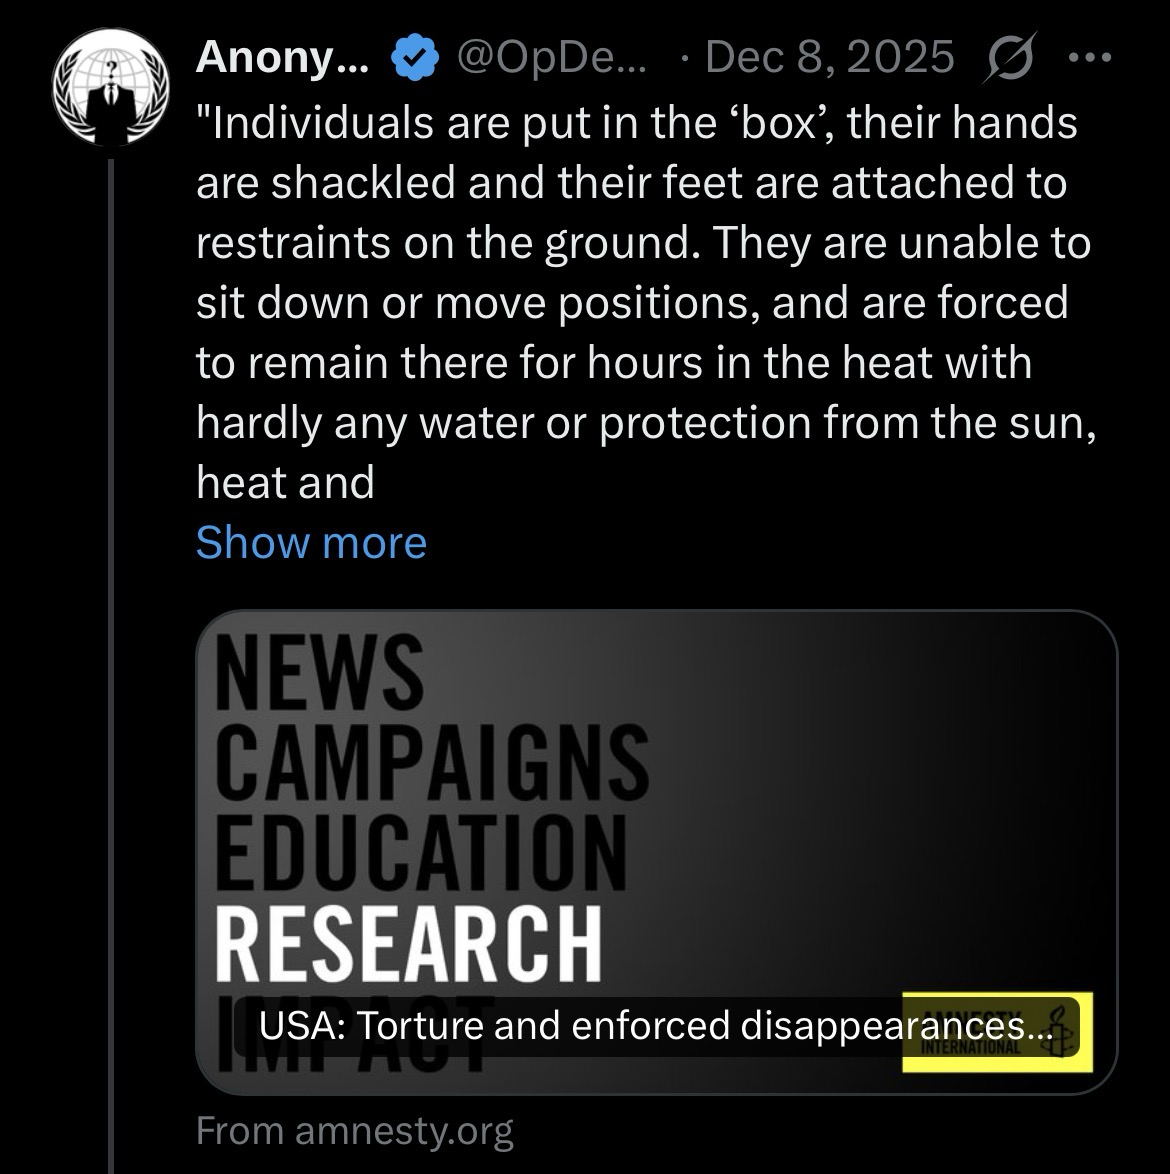The height and width of the screenshot is (1174, 1170).
Task: Expand the tweet with Show more
Action: [x=311, y=542]
